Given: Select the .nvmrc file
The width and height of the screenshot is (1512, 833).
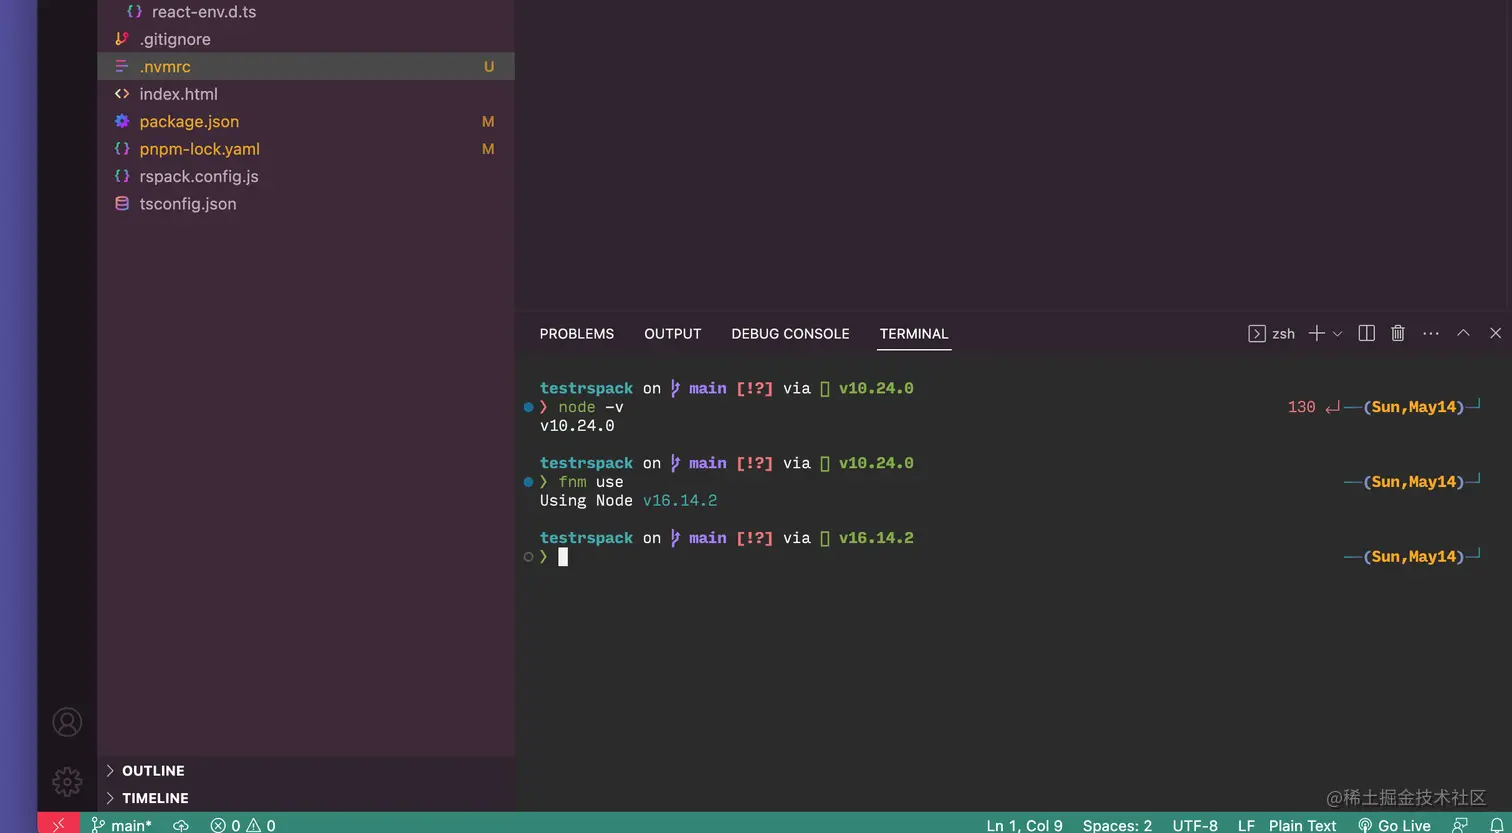Looking at the screenshot, I should click(306, 66).
